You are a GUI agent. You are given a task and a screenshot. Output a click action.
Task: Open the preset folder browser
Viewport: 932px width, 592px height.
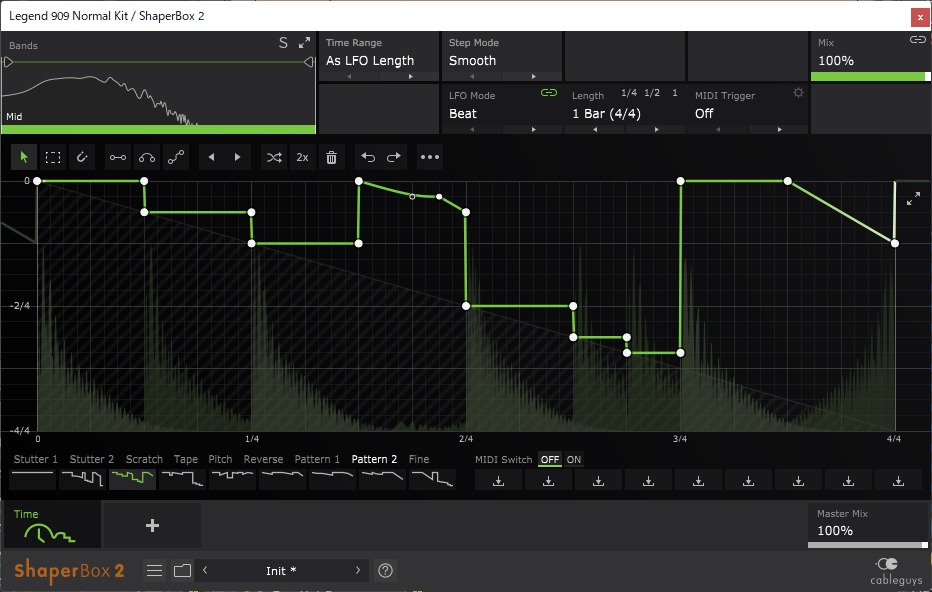tap(182, 571)
